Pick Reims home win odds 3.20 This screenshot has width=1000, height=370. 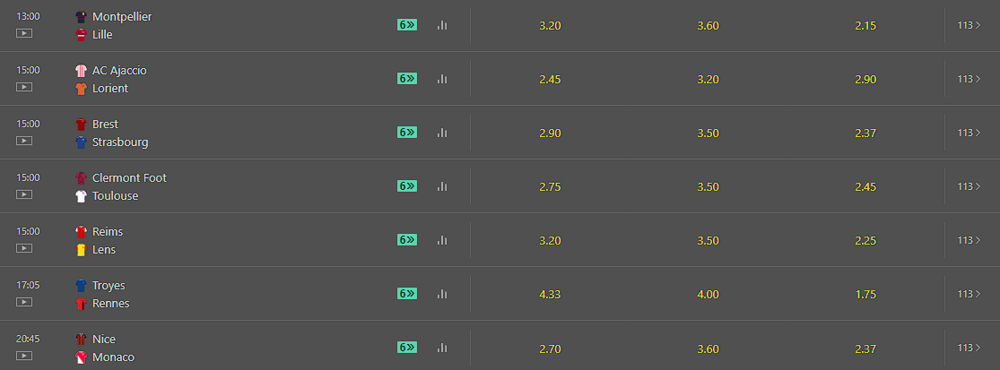point(550,241)
